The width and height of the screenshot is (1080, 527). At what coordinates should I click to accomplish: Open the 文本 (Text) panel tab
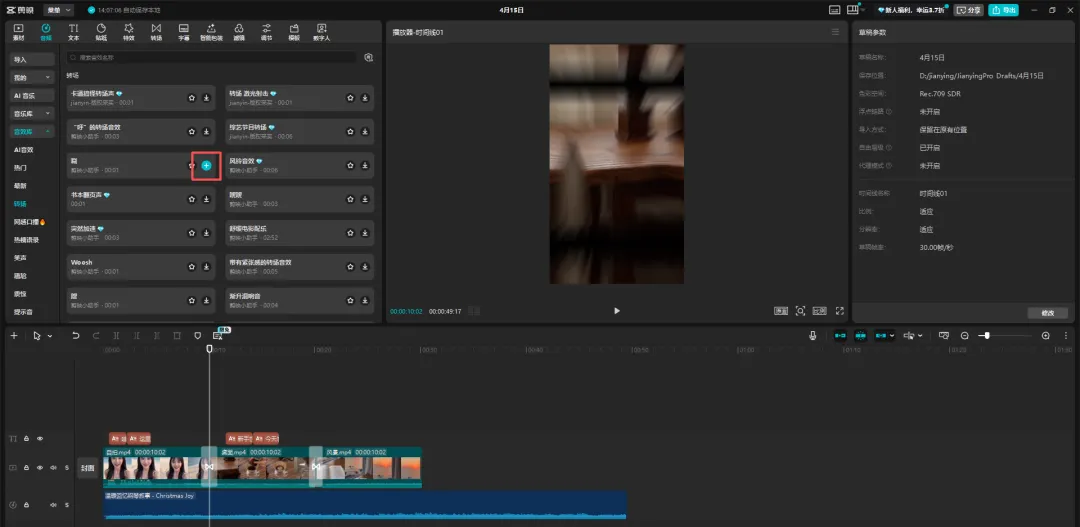[73, 32]
